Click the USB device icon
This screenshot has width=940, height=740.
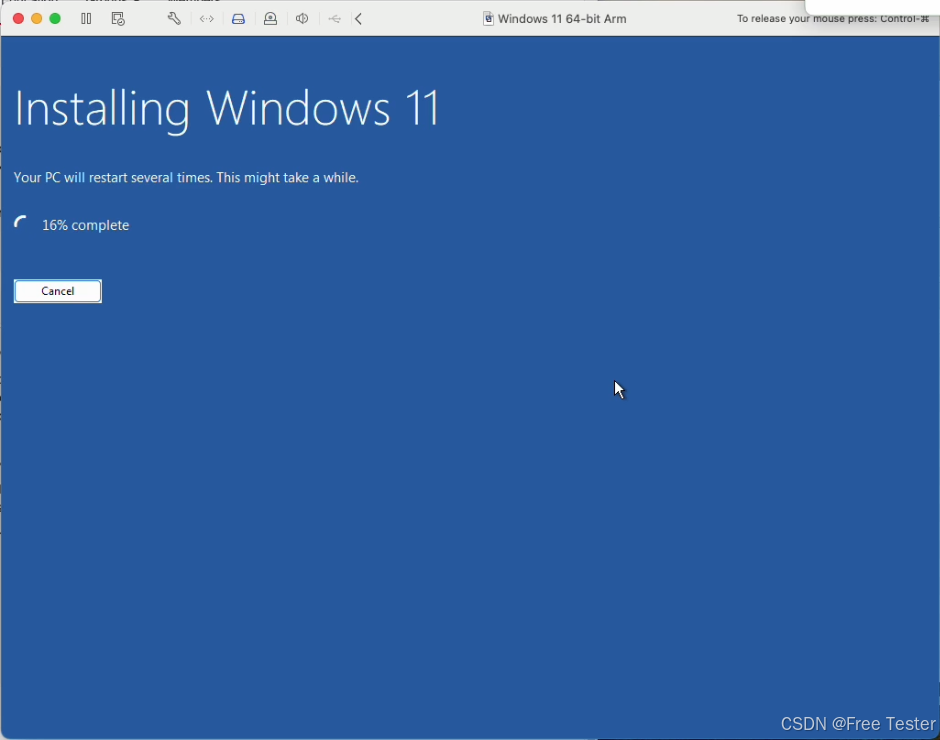pos(335,19)
